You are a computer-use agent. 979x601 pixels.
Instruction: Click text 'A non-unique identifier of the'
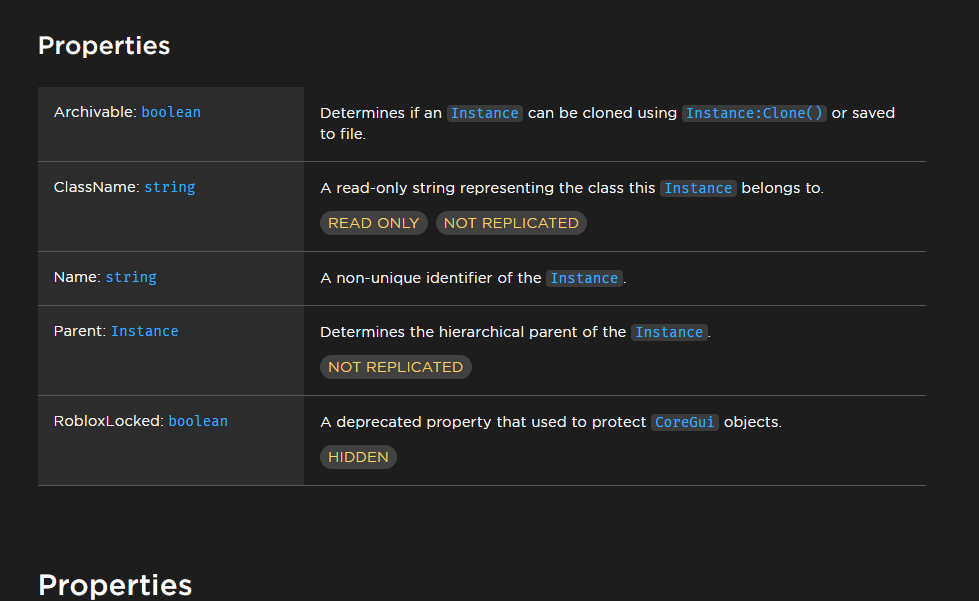coord(431,278)
